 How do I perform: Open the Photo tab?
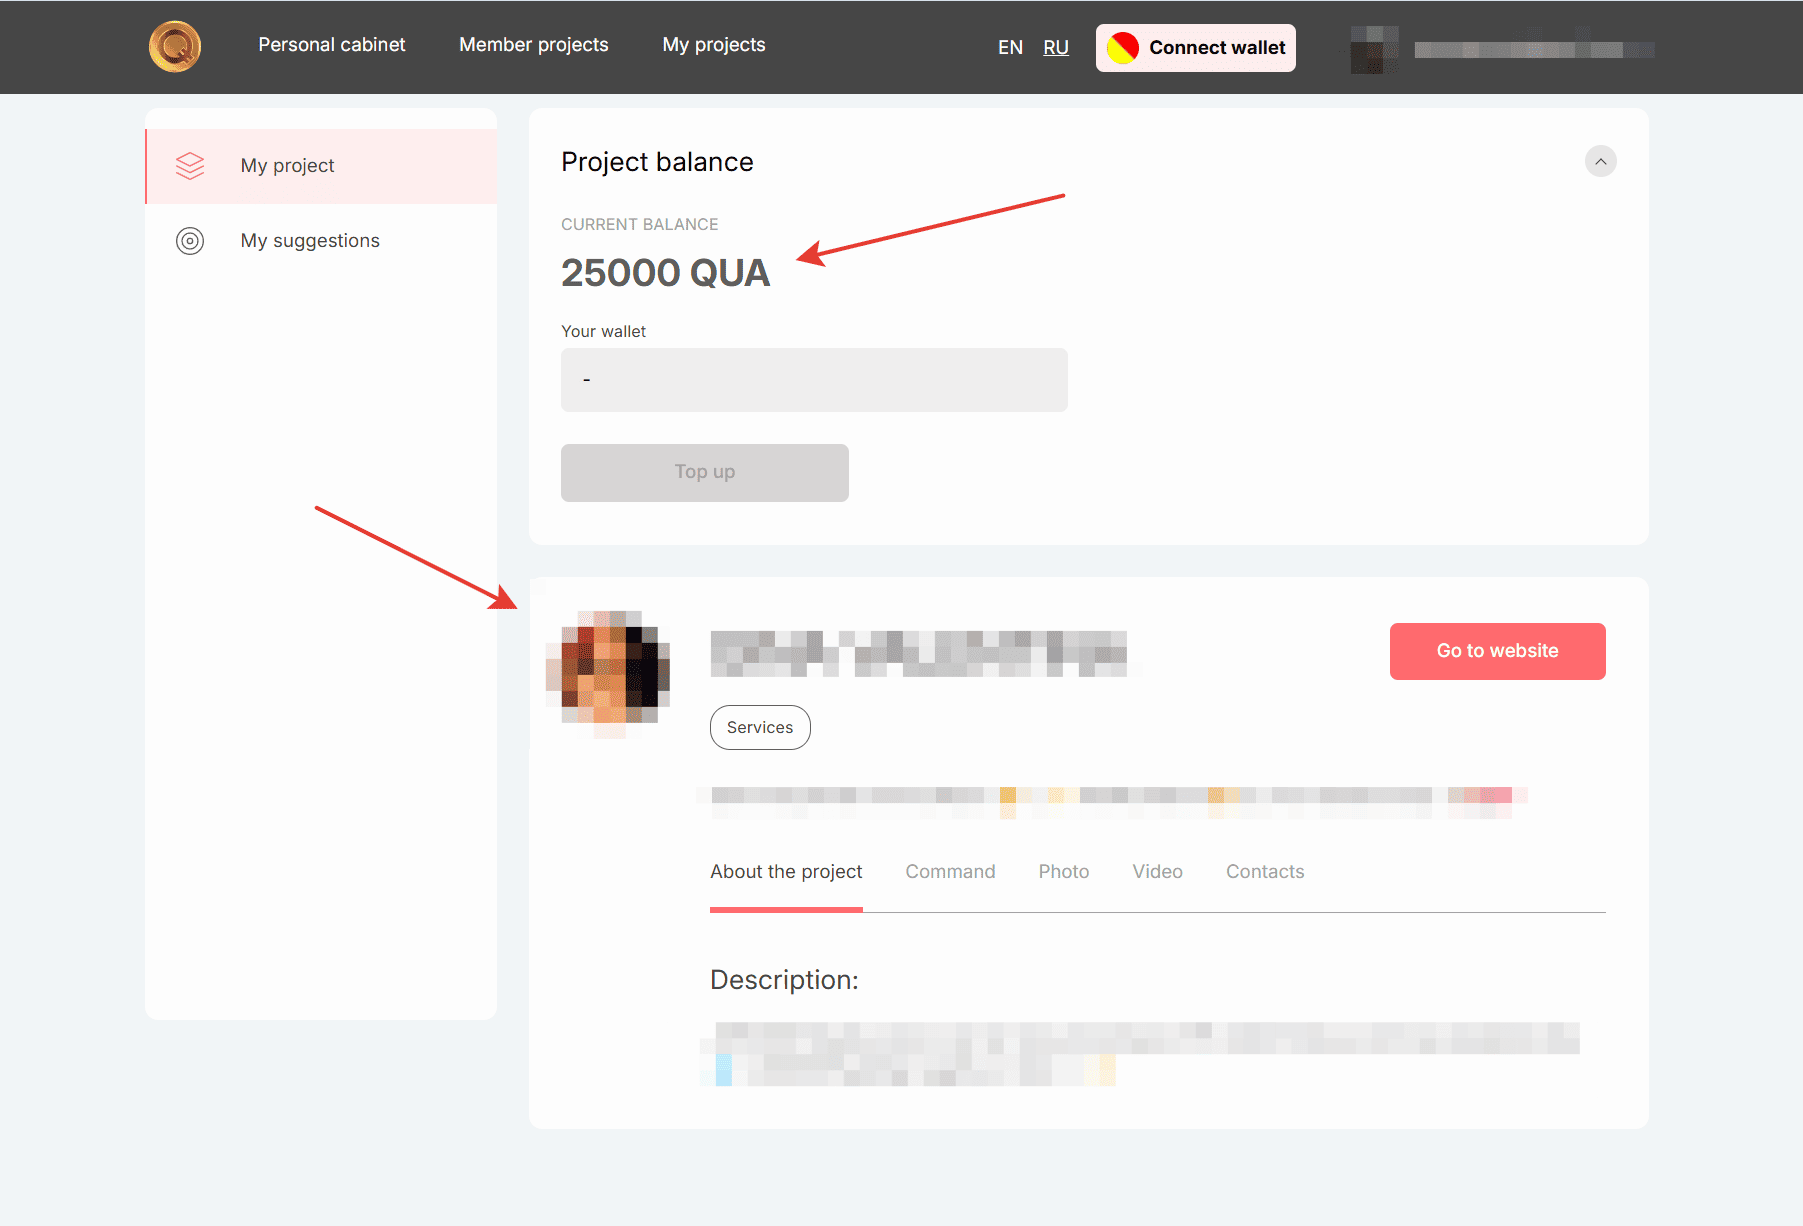click(1063, 871)
